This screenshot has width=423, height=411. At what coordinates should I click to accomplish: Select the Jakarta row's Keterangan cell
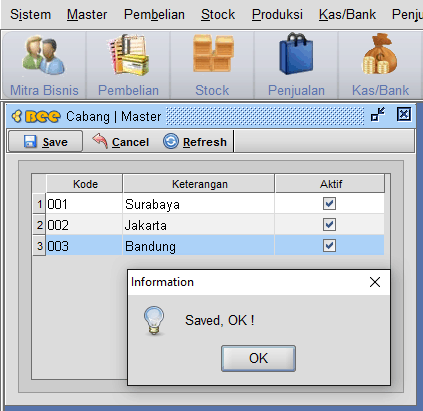pyautogui.click(x=198, y=225)
